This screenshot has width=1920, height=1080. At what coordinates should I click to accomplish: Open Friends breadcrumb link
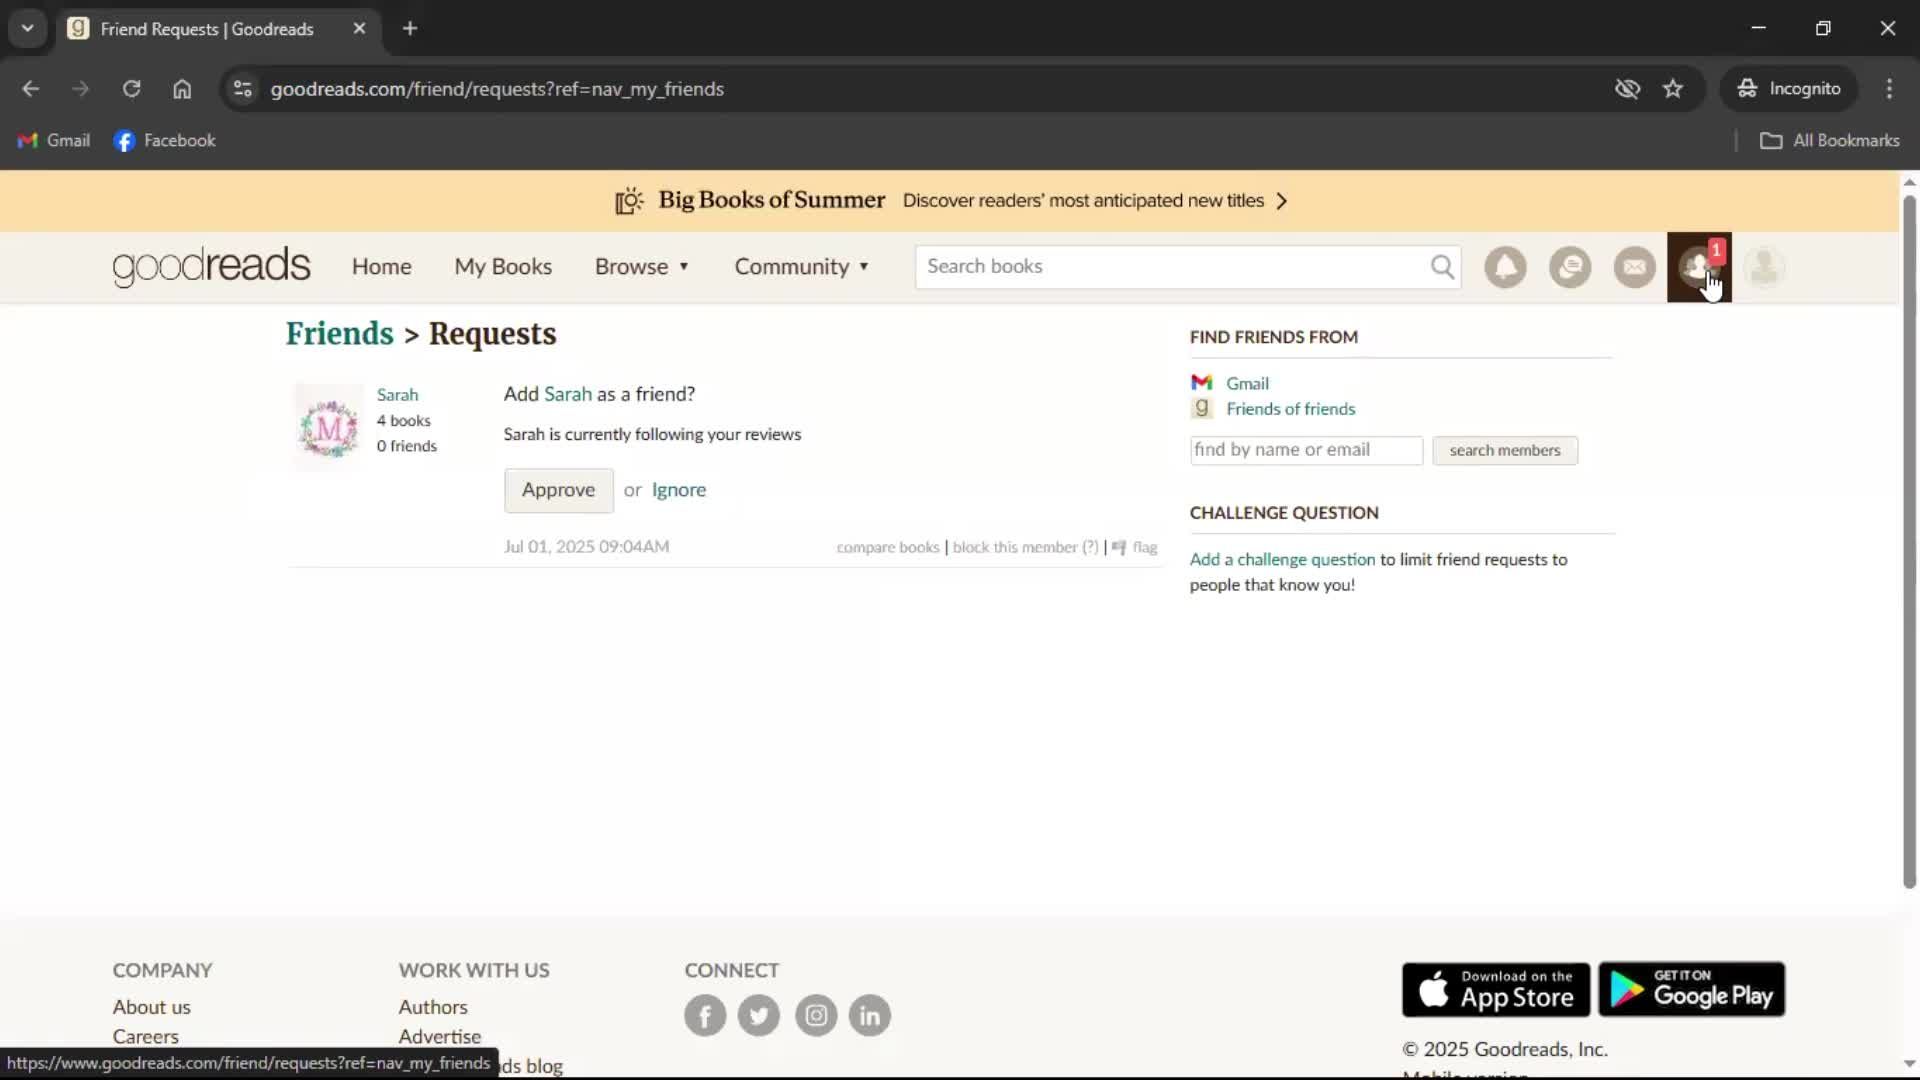(x=339, y=334)
